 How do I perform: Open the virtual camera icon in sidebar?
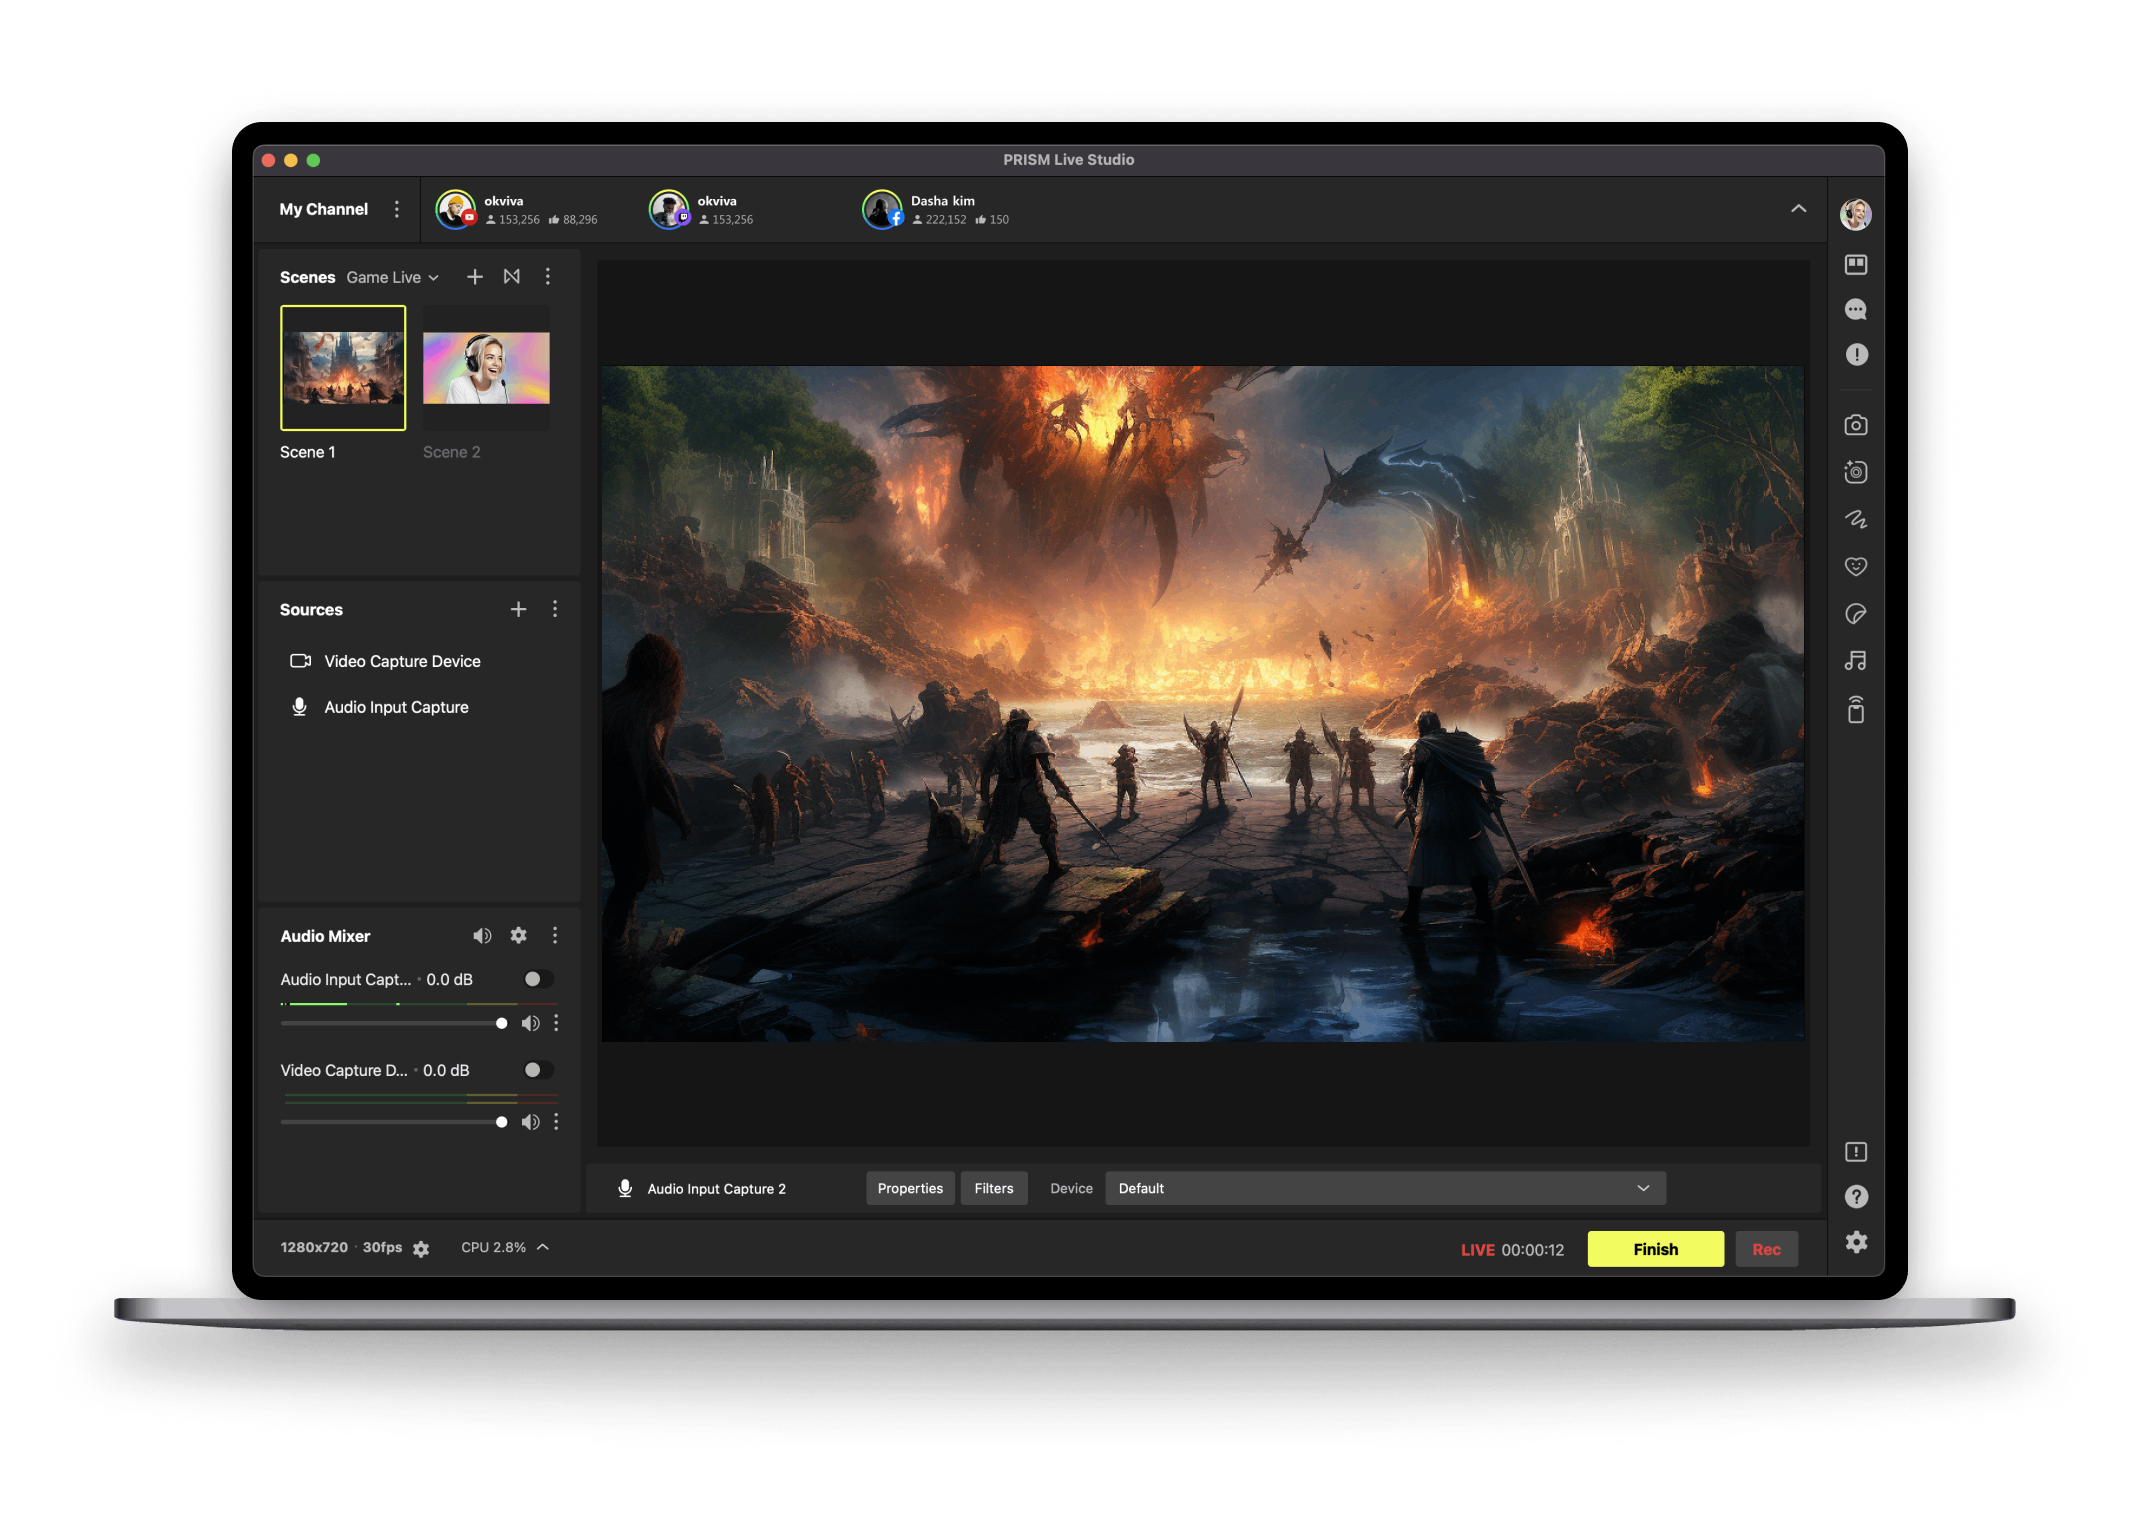[x=1856, y=472]
